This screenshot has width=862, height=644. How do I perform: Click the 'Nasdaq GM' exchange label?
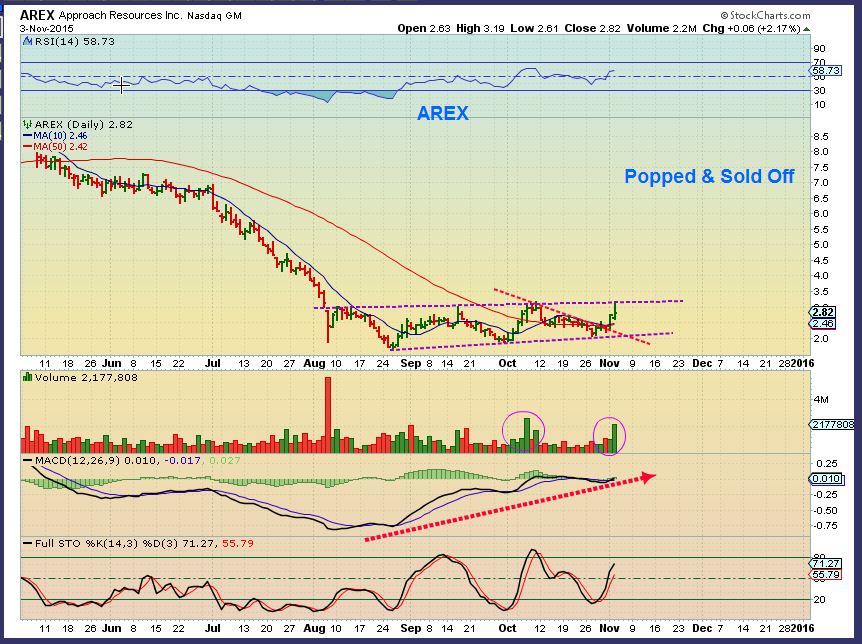click(x=214, y=16)
